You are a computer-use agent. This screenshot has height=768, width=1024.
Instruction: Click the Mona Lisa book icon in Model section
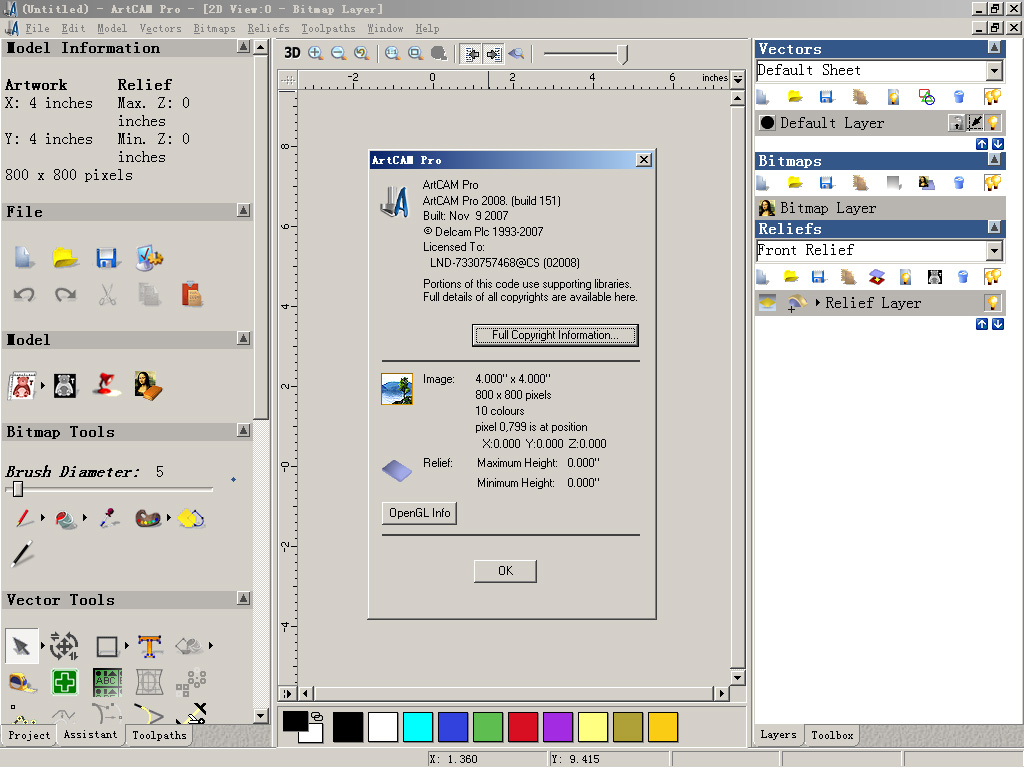(148, 385)
